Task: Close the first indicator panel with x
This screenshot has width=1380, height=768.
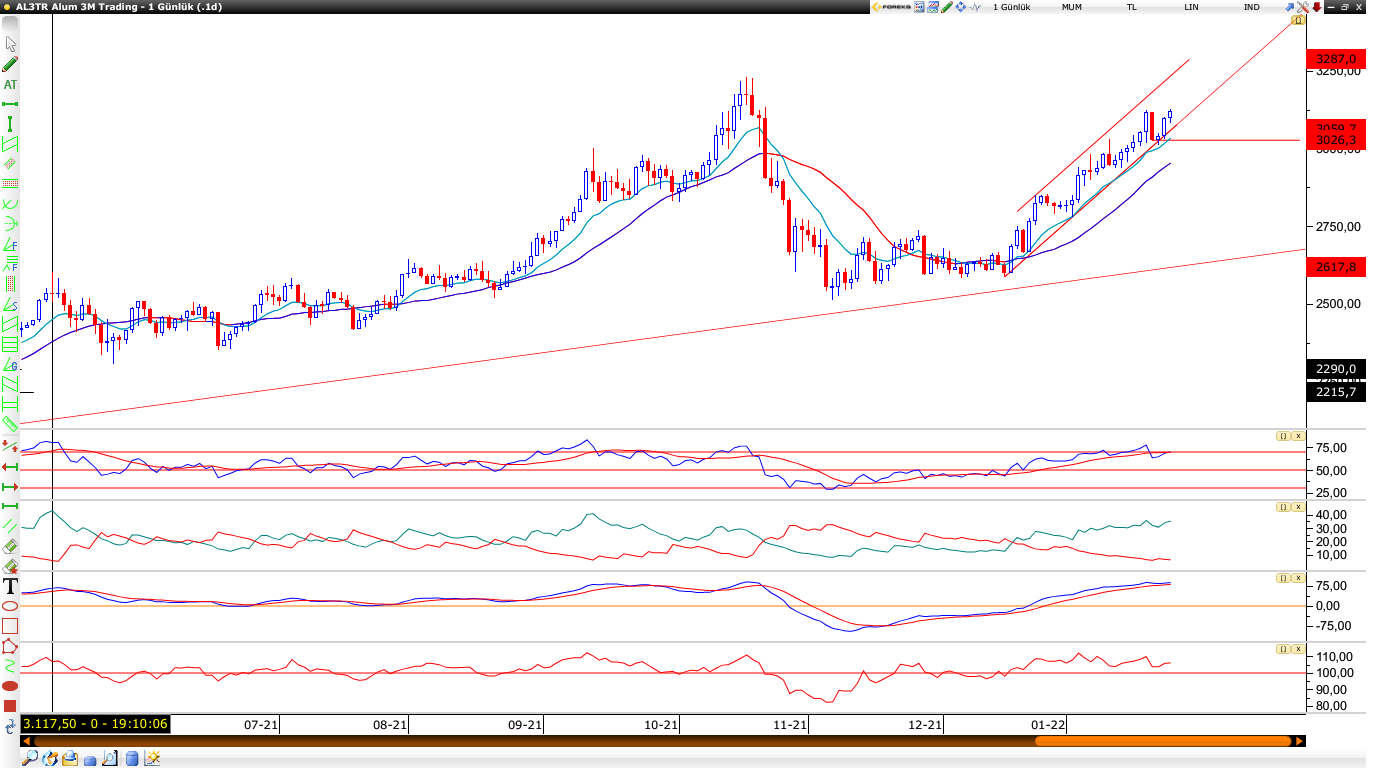Action: pos(1297,436)
